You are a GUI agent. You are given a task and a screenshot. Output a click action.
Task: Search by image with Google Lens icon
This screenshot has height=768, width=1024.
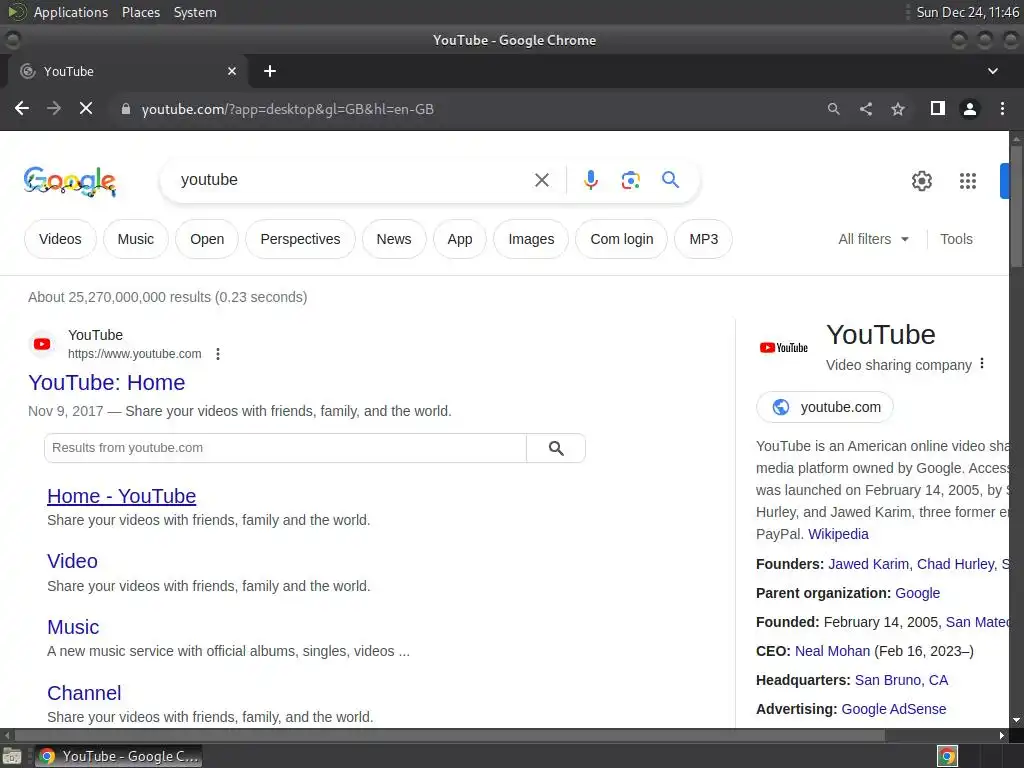point(631,180)
